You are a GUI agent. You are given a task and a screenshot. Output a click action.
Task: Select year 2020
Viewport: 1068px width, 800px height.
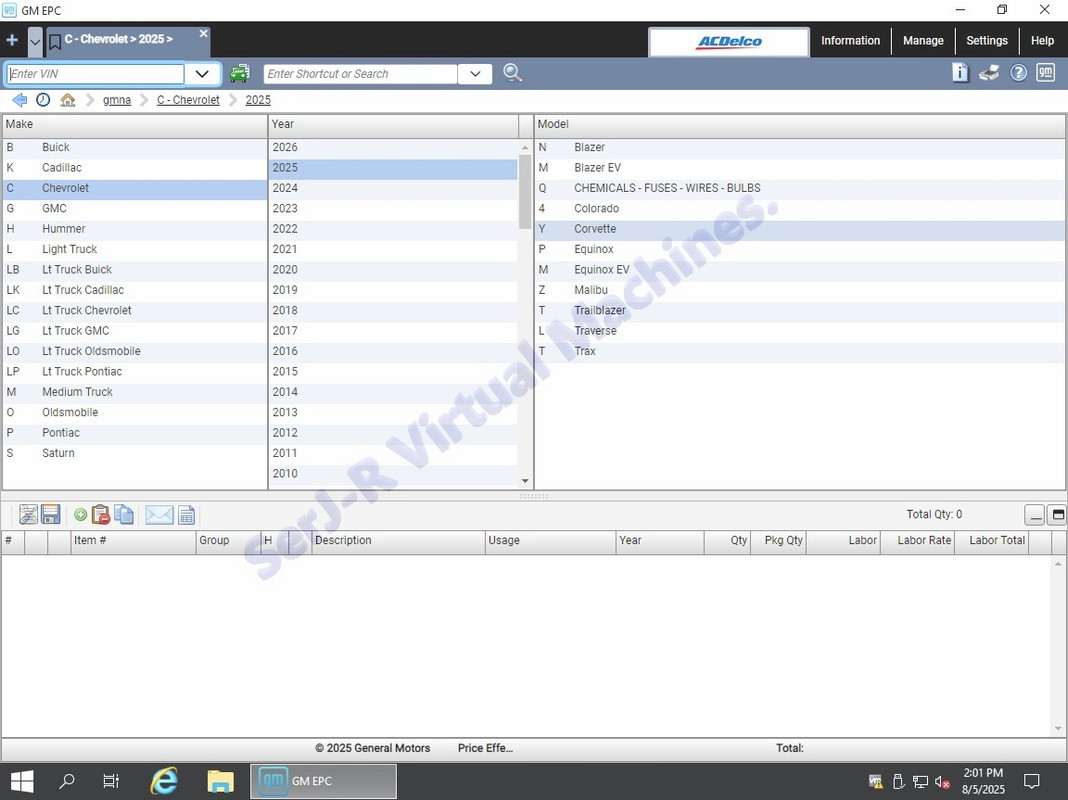(393, 270)
